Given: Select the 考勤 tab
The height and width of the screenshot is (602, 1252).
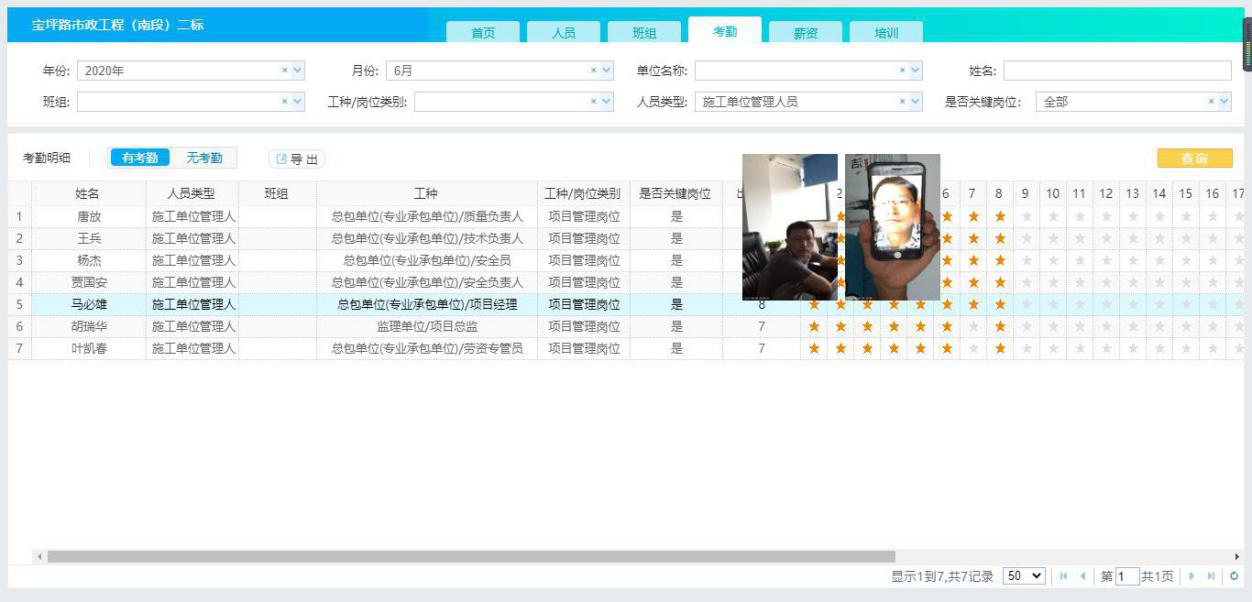Looking at the screenshot, I should [x=725, y=31].
